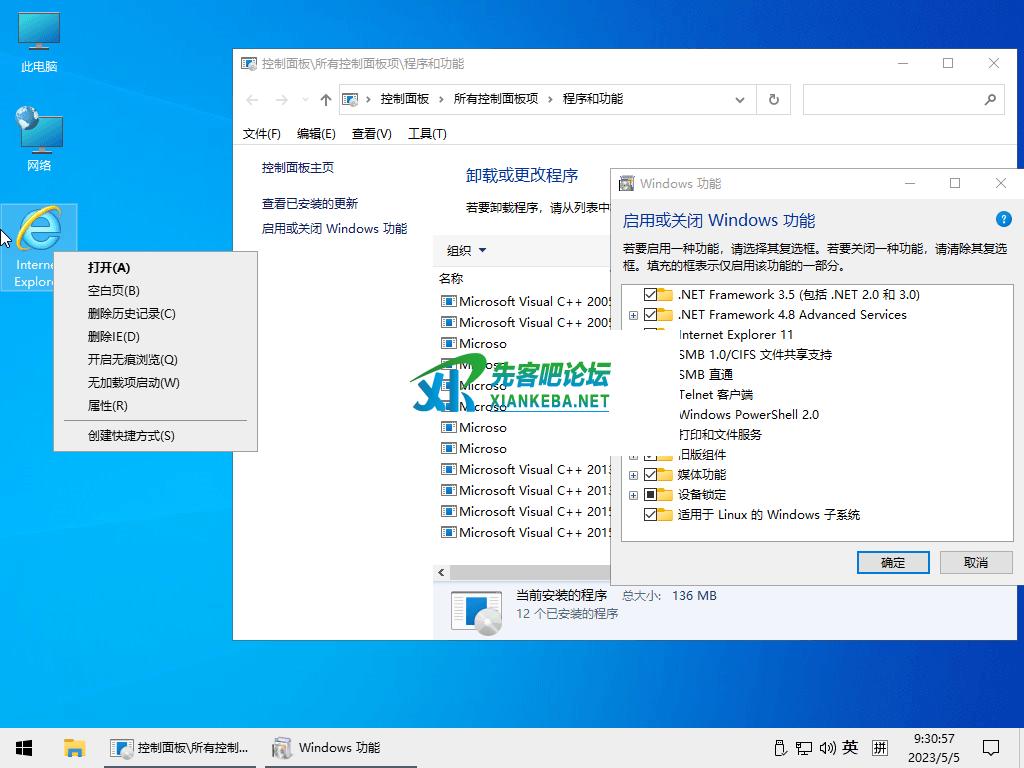Open the notification center icon in taskbar
1024x768 pixels.
(990, 747)
